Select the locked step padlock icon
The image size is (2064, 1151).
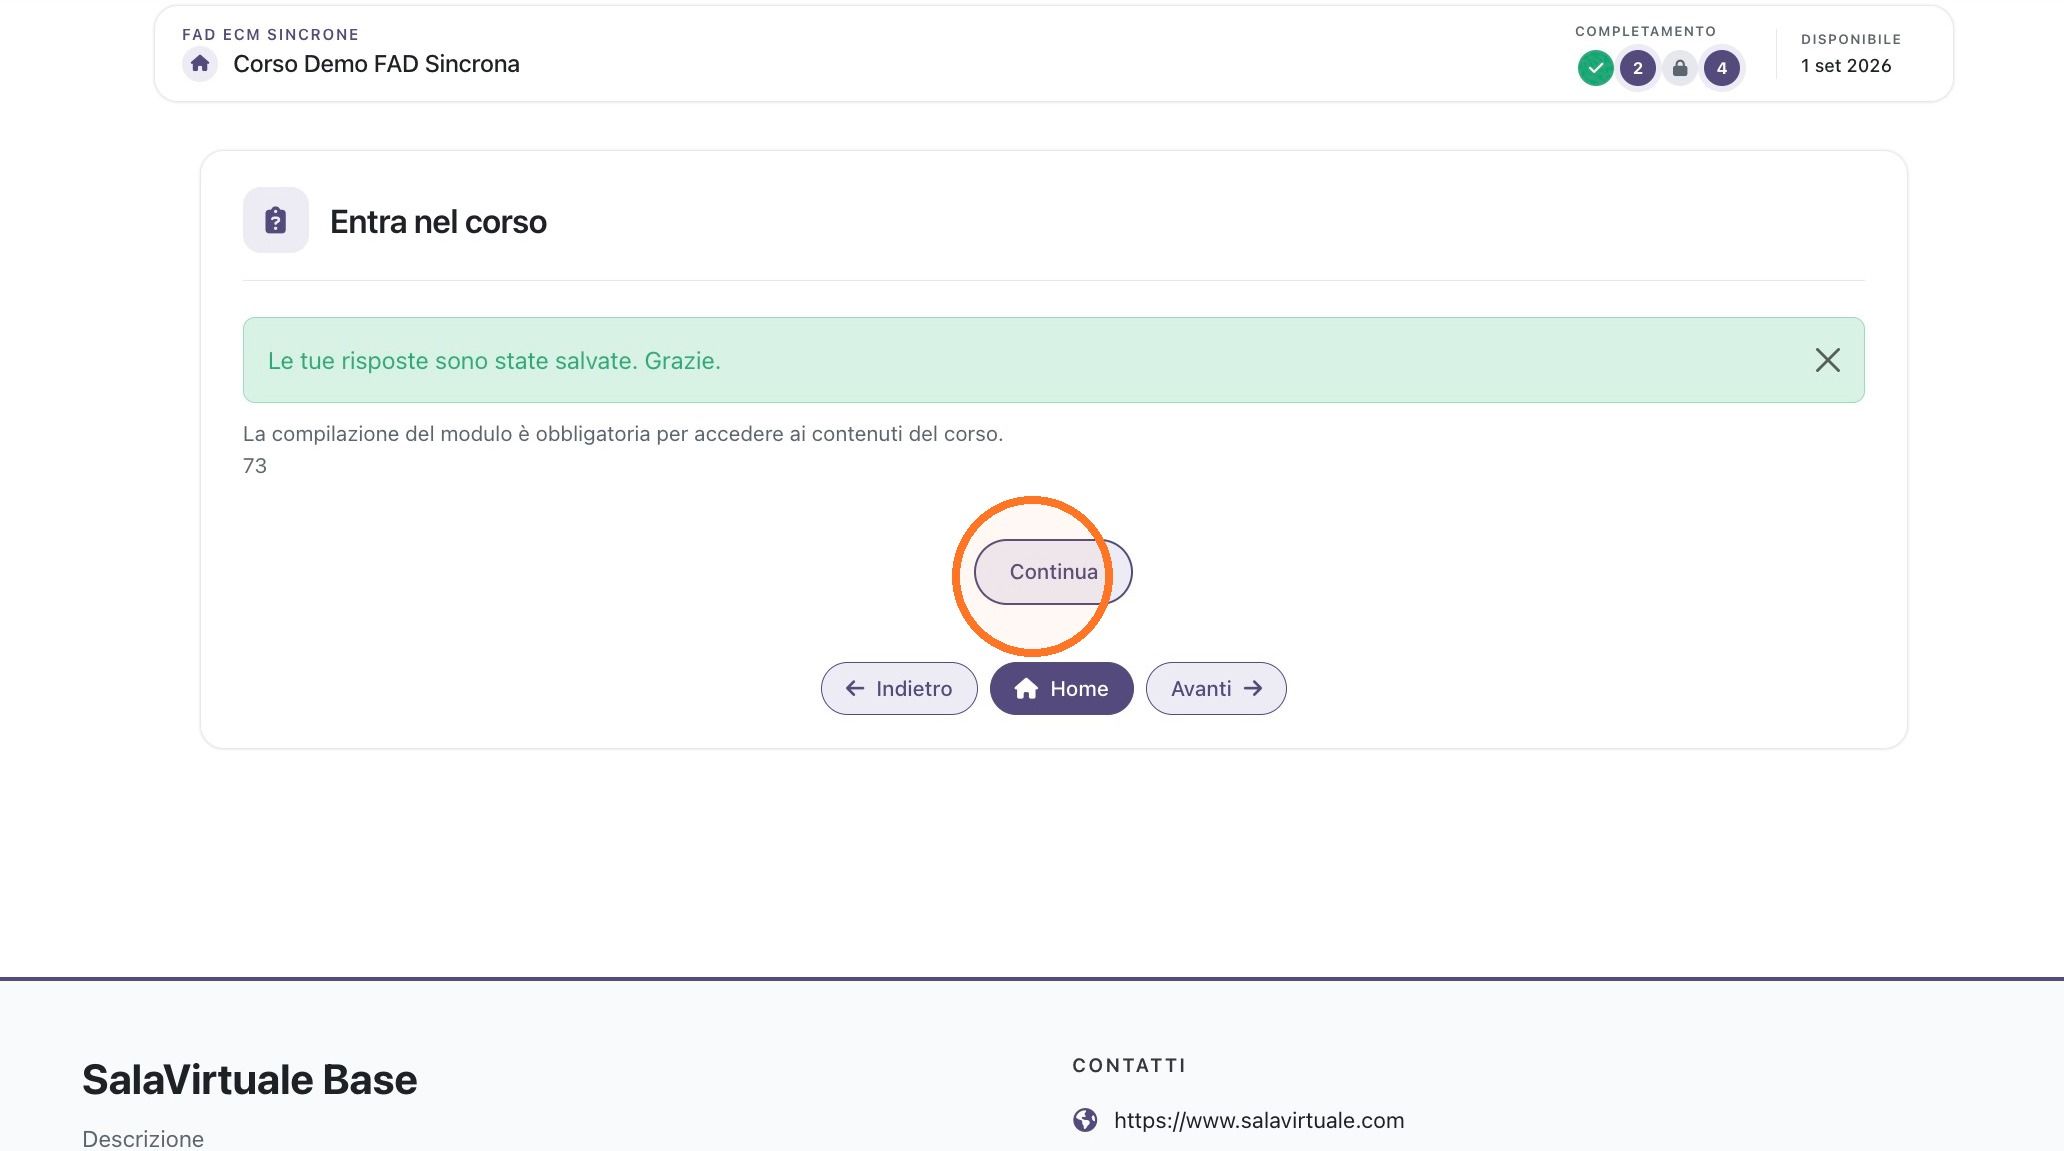pos(1680,68)
